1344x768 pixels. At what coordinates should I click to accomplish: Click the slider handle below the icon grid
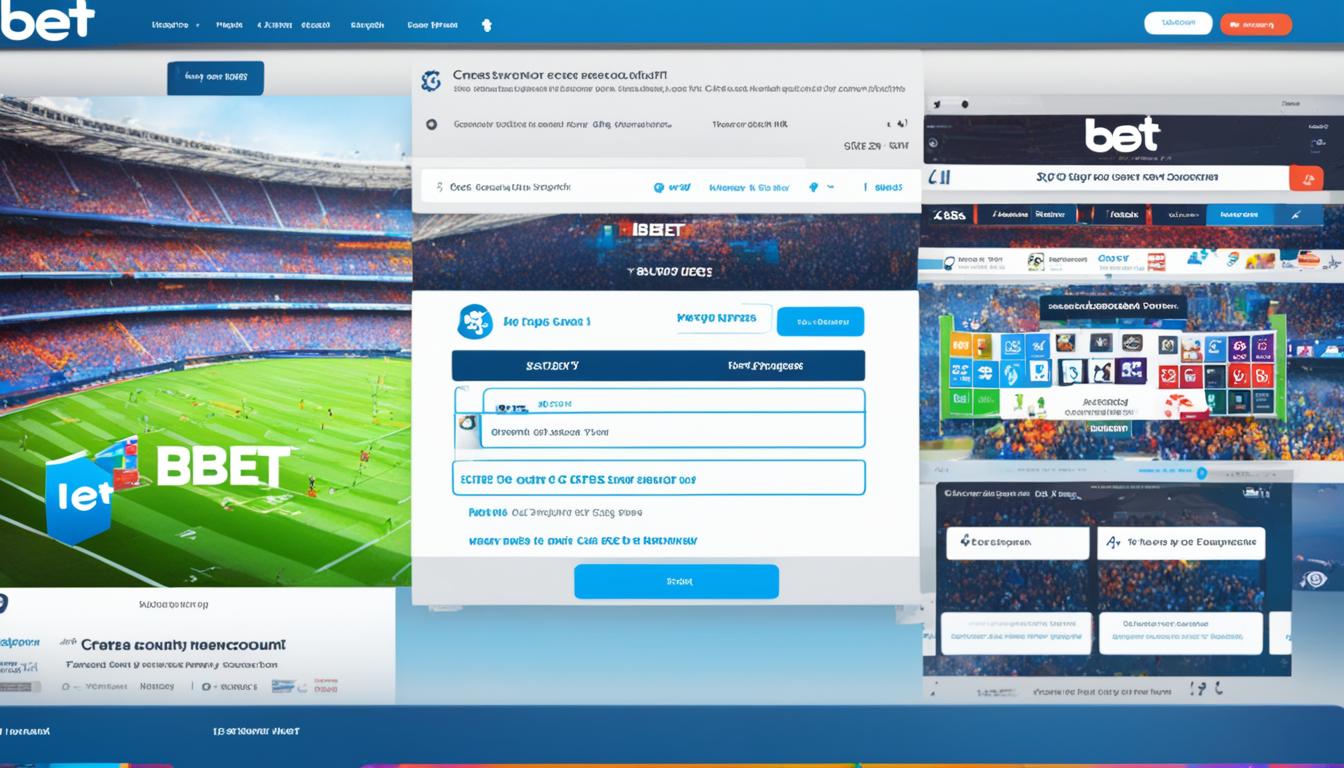pyautogui.click(x=1201, y=473)
